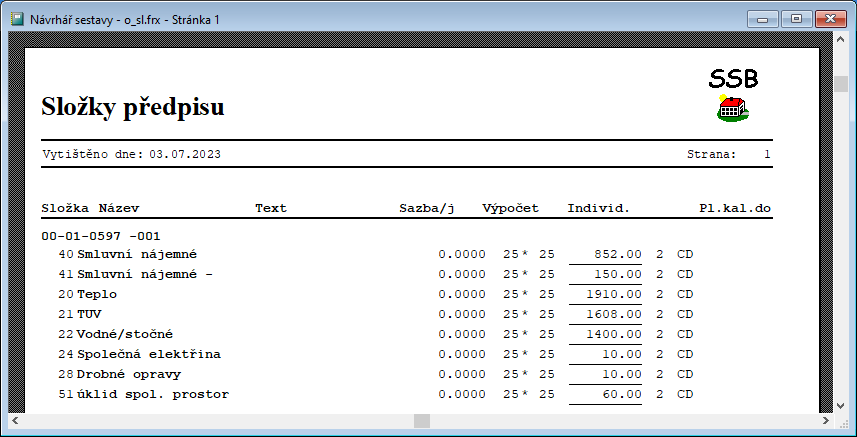Click the Sazba/j column header

[x=427, y=208]
